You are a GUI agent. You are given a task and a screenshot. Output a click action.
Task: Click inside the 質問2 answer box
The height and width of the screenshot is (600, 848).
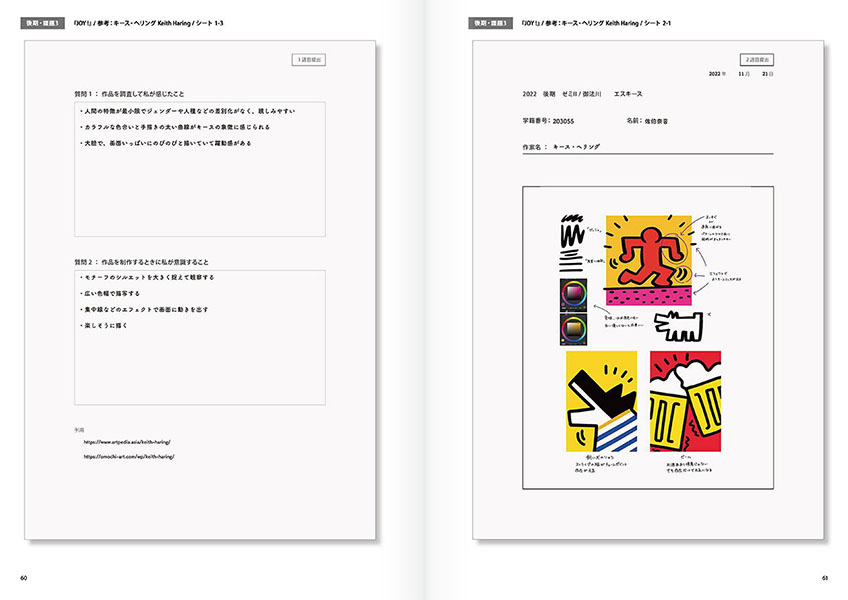[x=200, y=338]
